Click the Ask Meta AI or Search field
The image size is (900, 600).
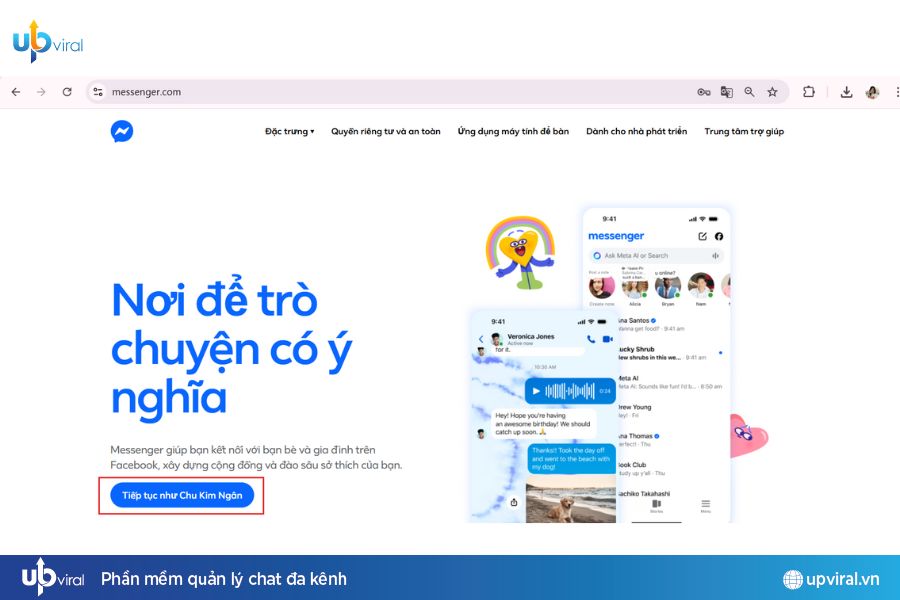click(x=656, y=256)
